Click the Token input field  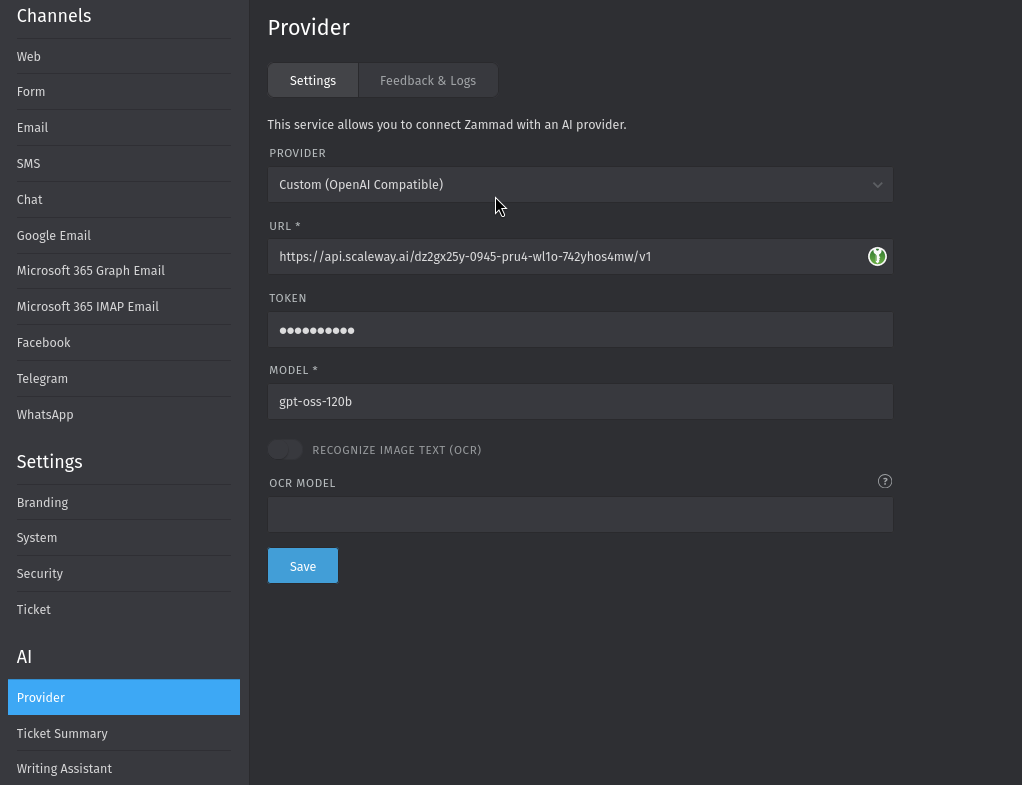[580, 329]
